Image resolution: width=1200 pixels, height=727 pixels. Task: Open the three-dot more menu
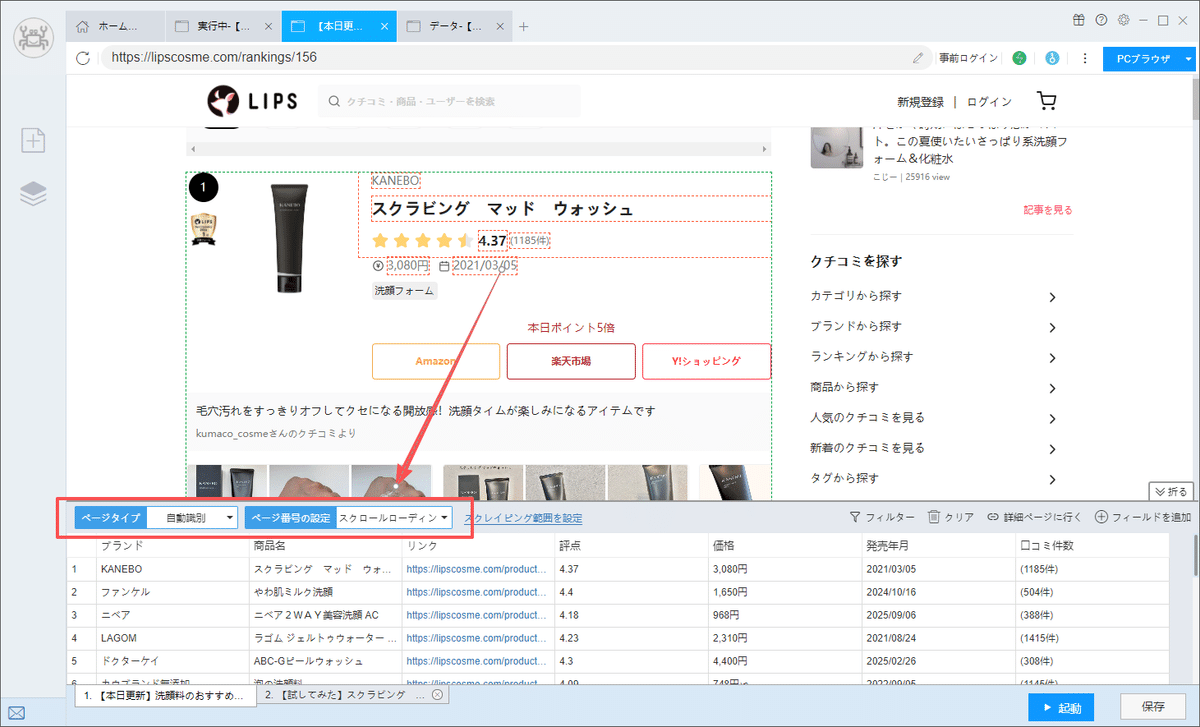[1085, 58]
